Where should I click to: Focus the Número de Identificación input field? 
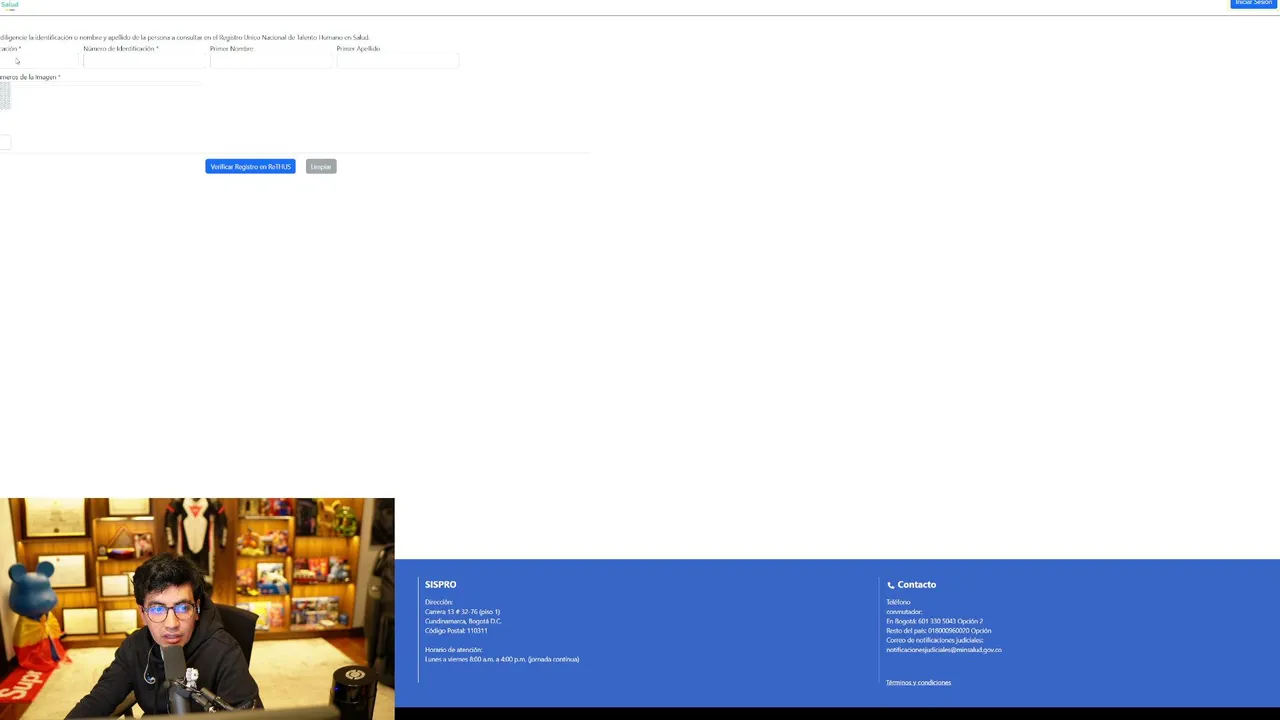point(144,61)
